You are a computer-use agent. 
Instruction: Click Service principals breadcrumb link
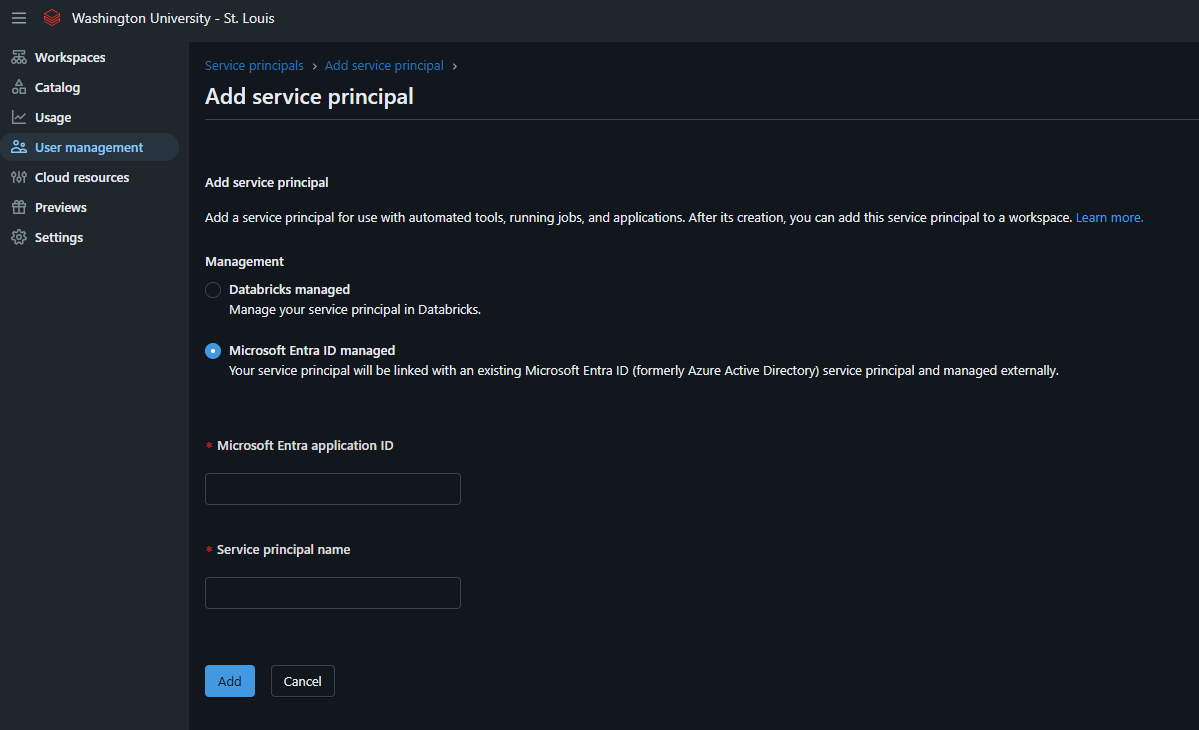coord(254,66)
